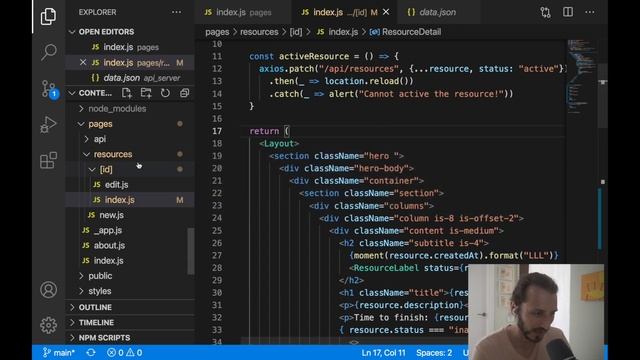This screenshot has height=360, width=640.
Task: Change indentation via Spaces: 2
Action: (x=434, y=353)
